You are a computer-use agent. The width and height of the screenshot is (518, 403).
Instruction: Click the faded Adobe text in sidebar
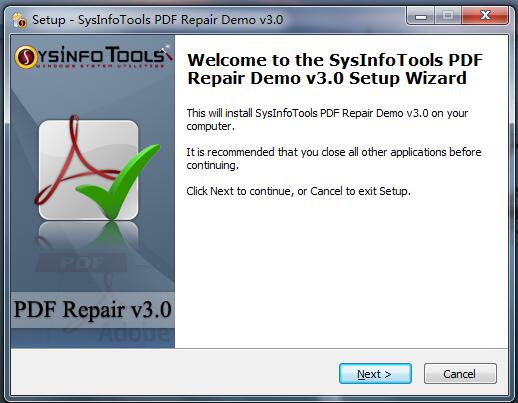(137, 334)
